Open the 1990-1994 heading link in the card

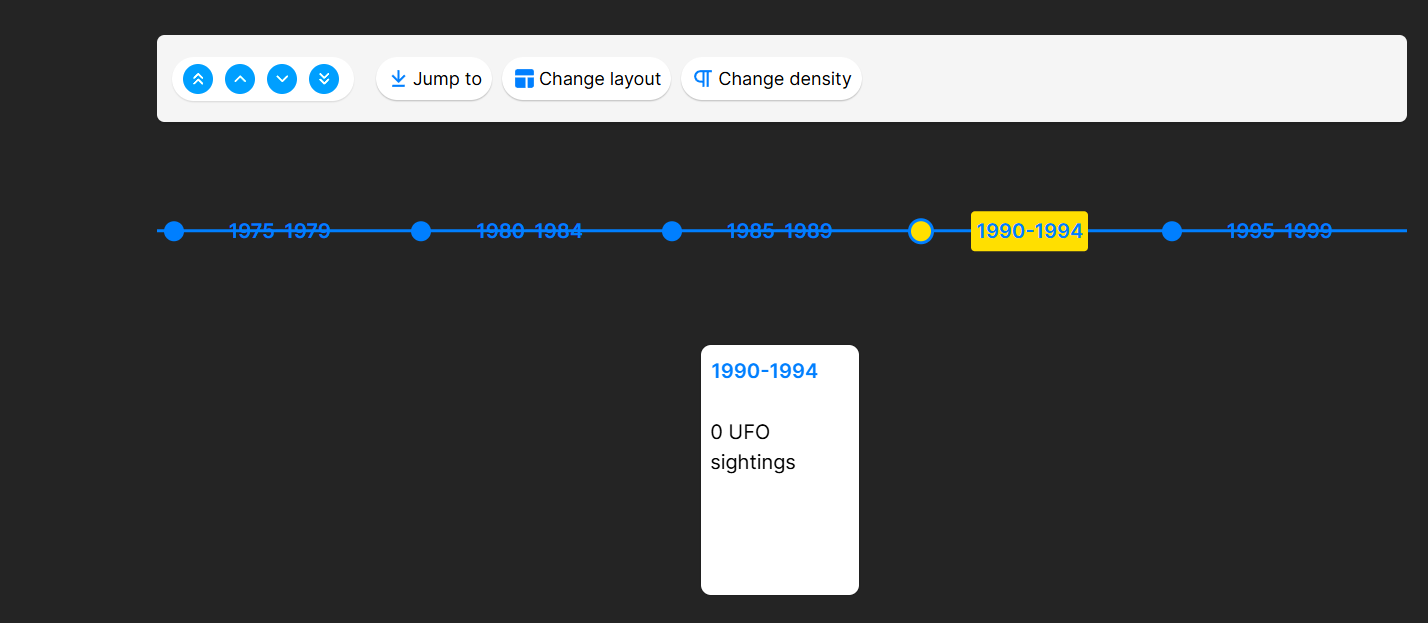(x=764, y=370)
